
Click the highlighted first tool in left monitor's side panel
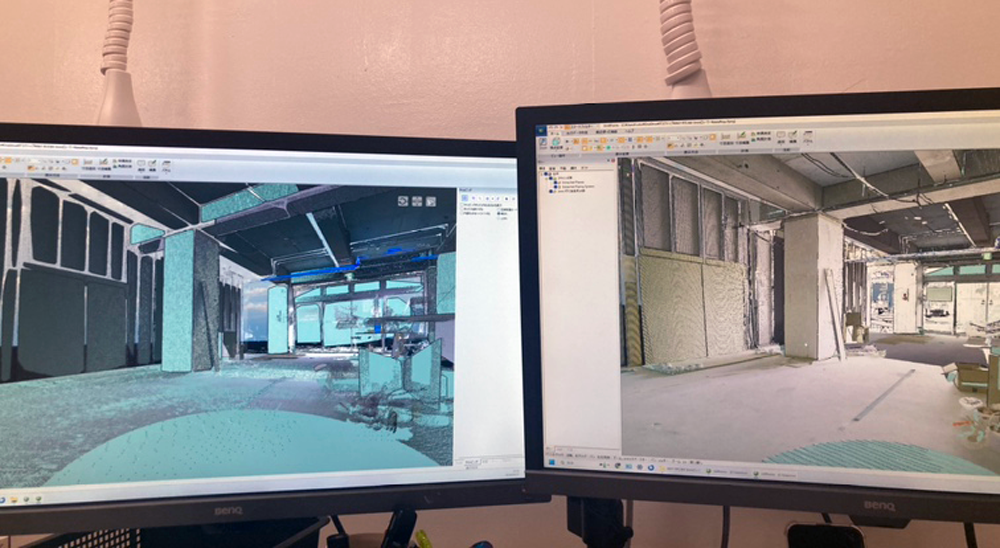[465, 198]
